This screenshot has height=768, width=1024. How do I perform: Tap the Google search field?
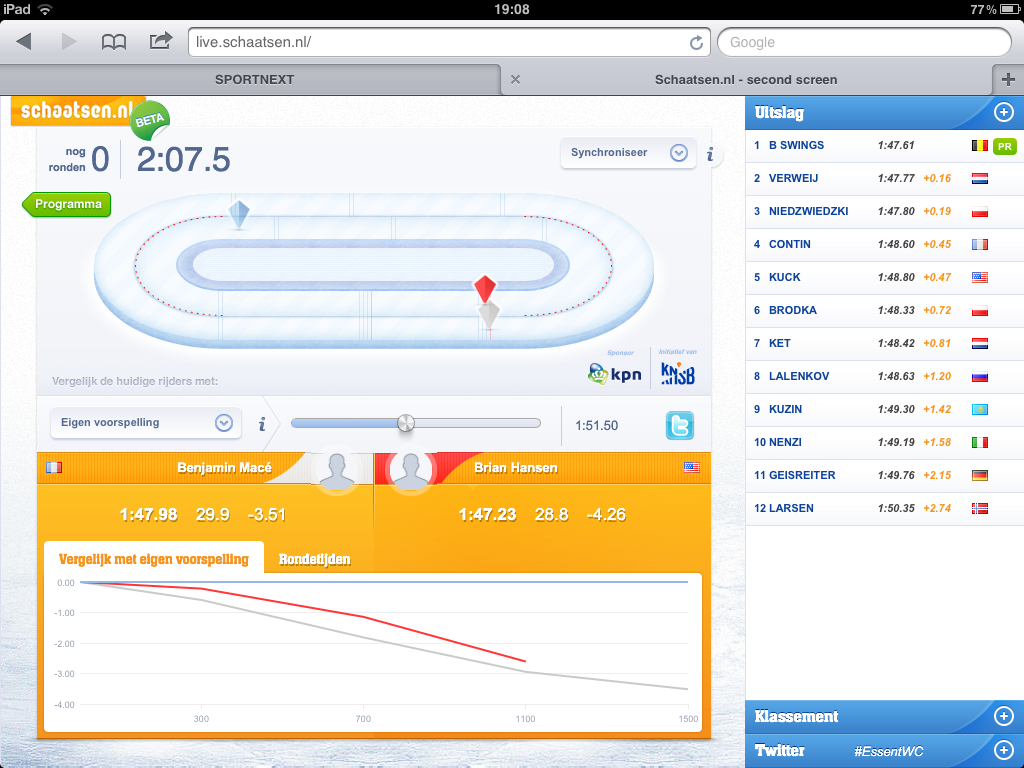click(864, 42)
